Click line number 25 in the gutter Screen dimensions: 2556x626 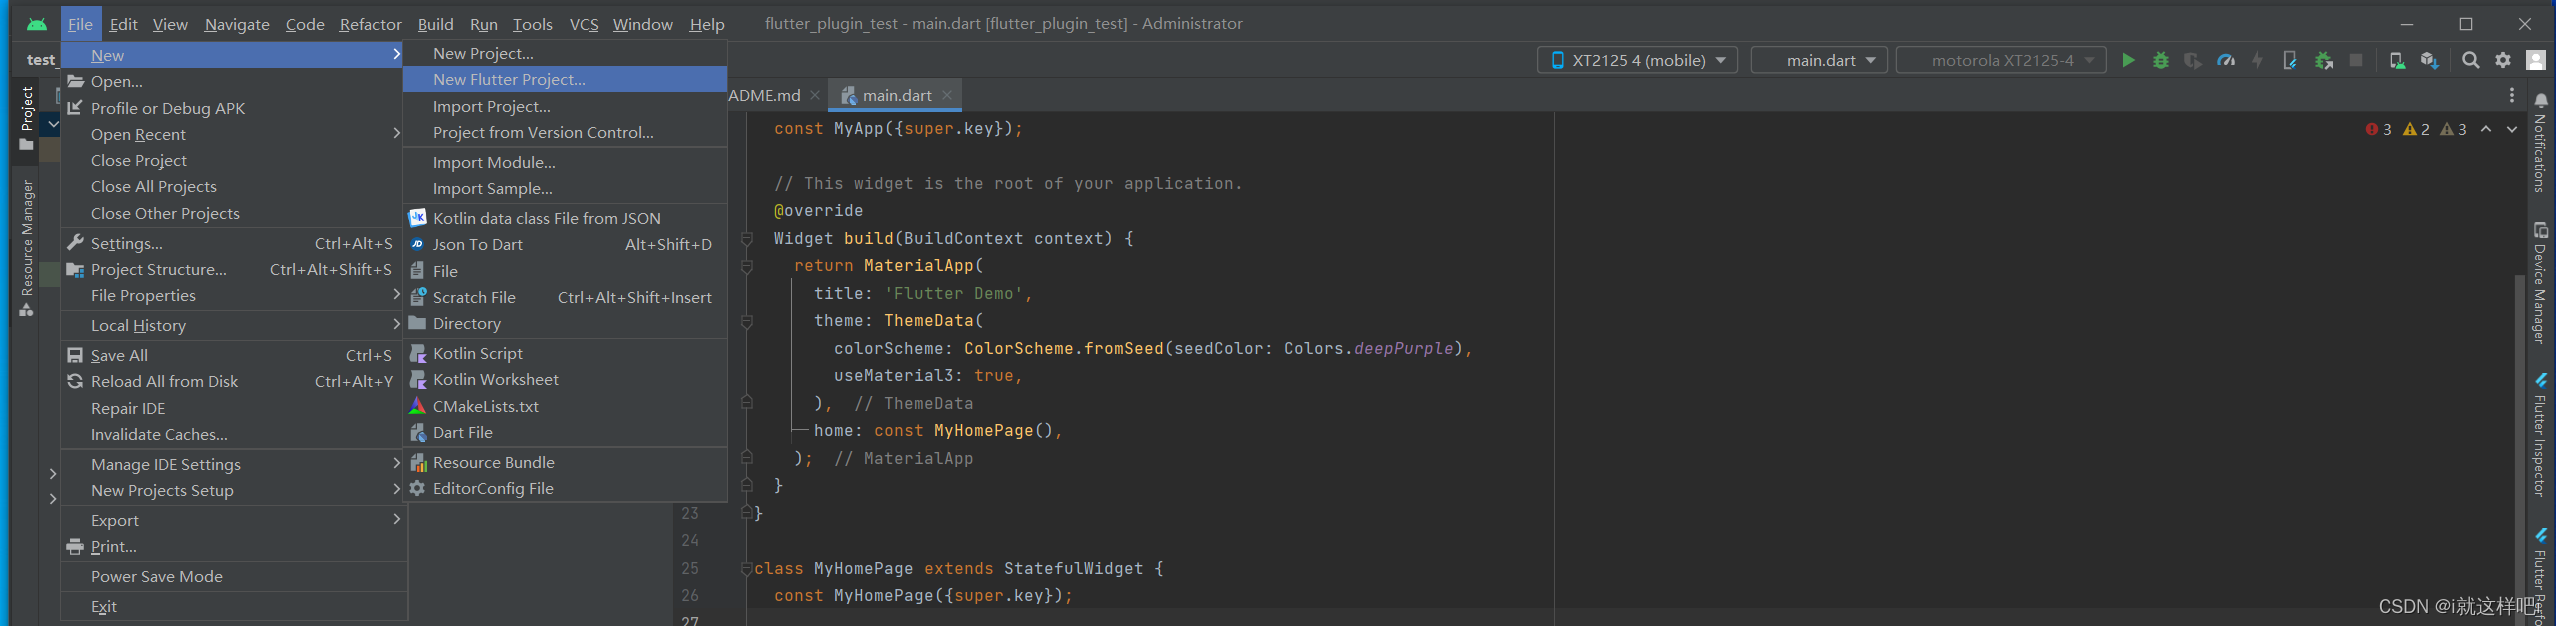coord(690,568)
